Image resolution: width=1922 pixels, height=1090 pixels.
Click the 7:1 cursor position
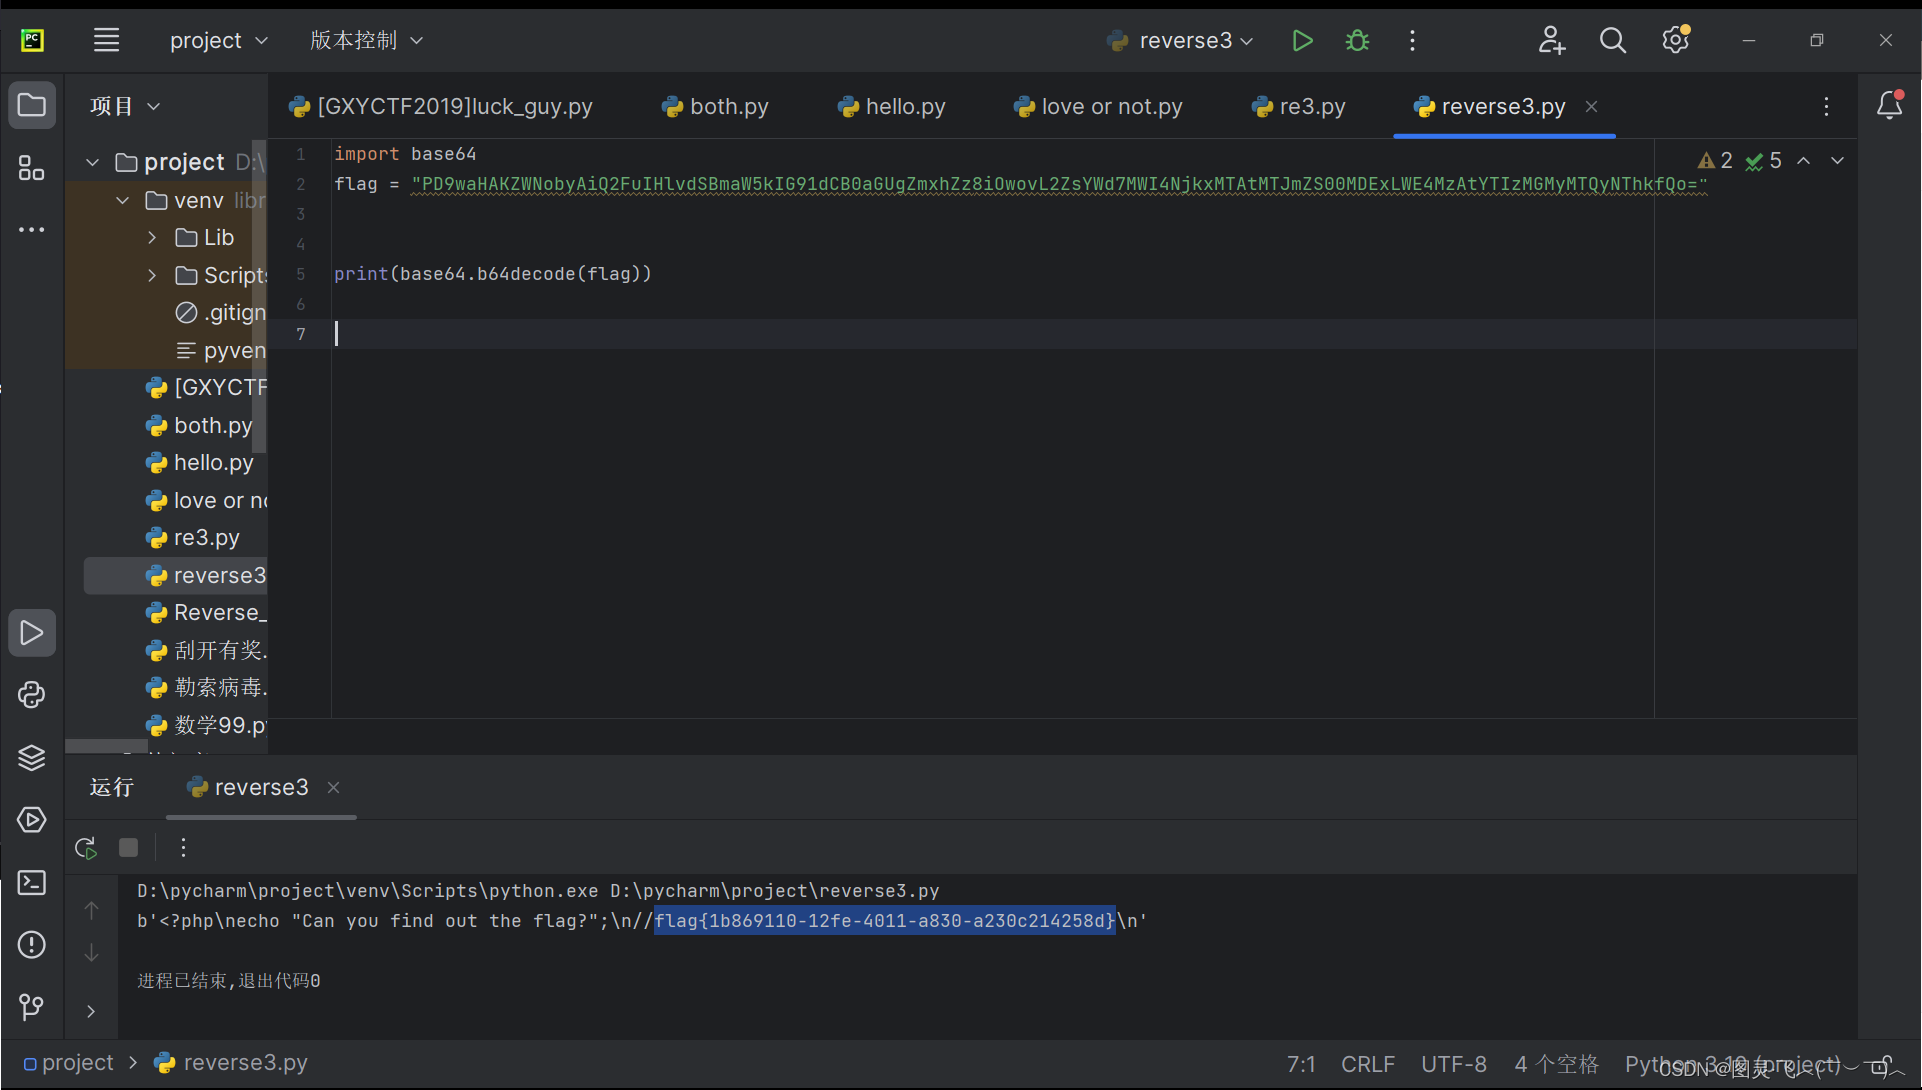1300,1064
